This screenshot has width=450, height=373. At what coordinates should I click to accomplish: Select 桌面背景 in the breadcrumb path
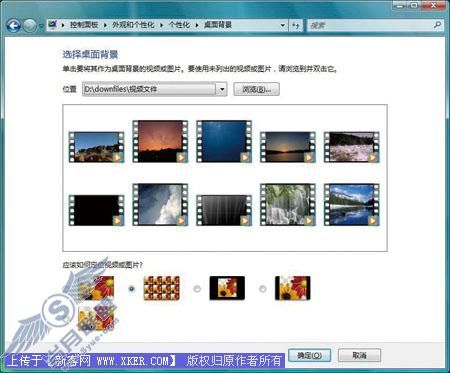click(218, 25)
